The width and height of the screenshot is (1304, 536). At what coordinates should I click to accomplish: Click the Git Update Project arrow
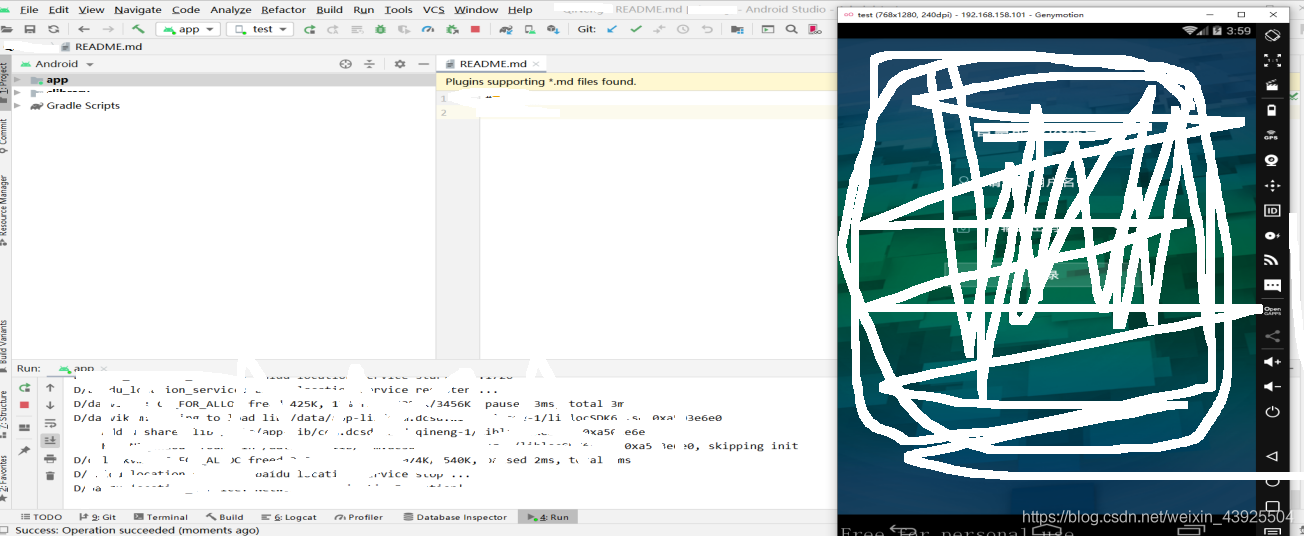click(x=612, y=29)
